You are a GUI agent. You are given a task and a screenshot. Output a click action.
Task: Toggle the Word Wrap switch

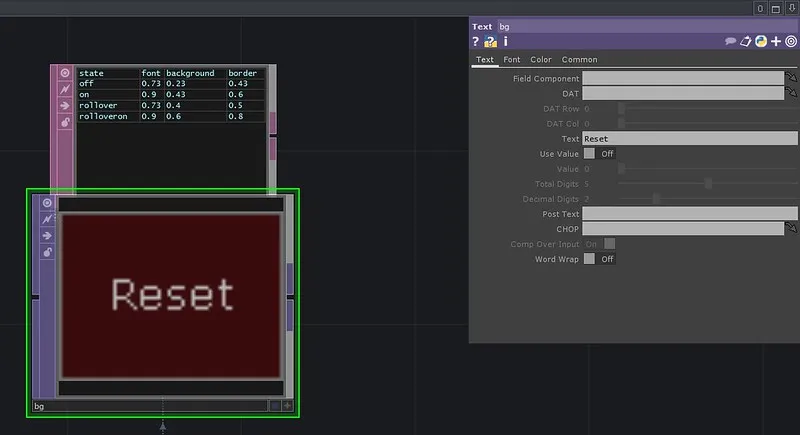(x=590, y=259)
